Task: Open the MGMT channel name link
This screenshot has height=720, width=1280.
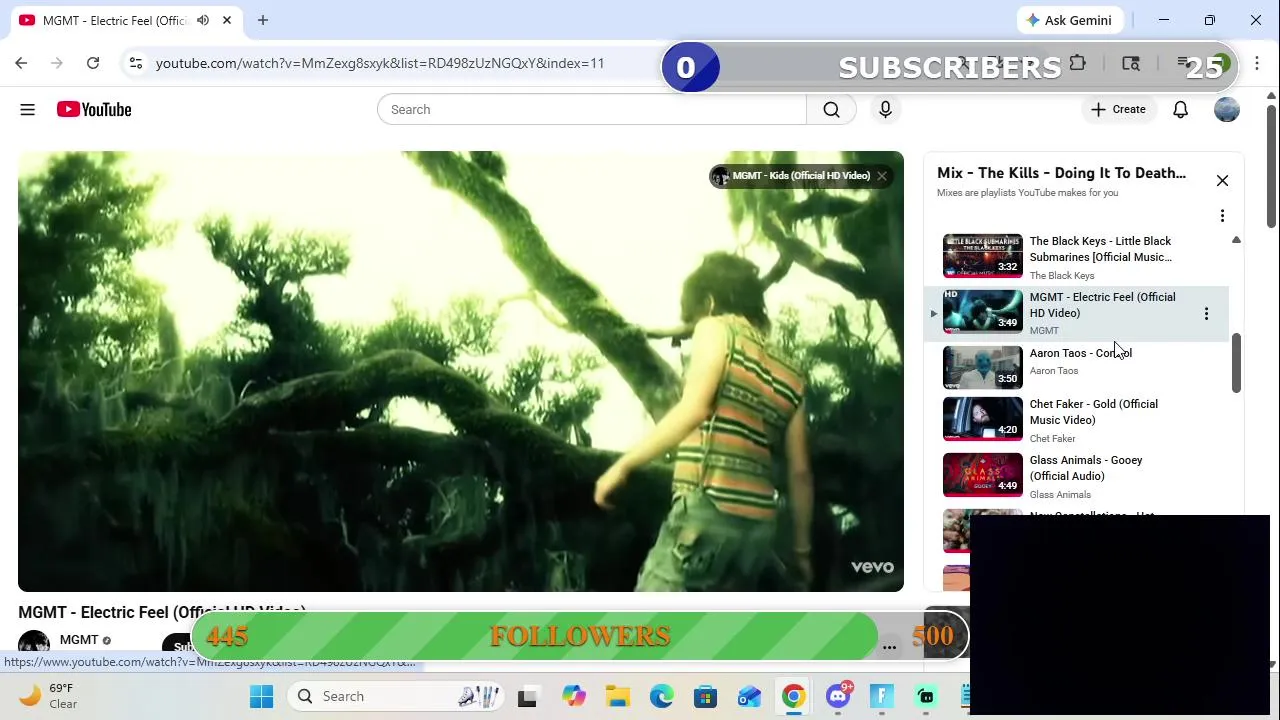Action: 79,640
